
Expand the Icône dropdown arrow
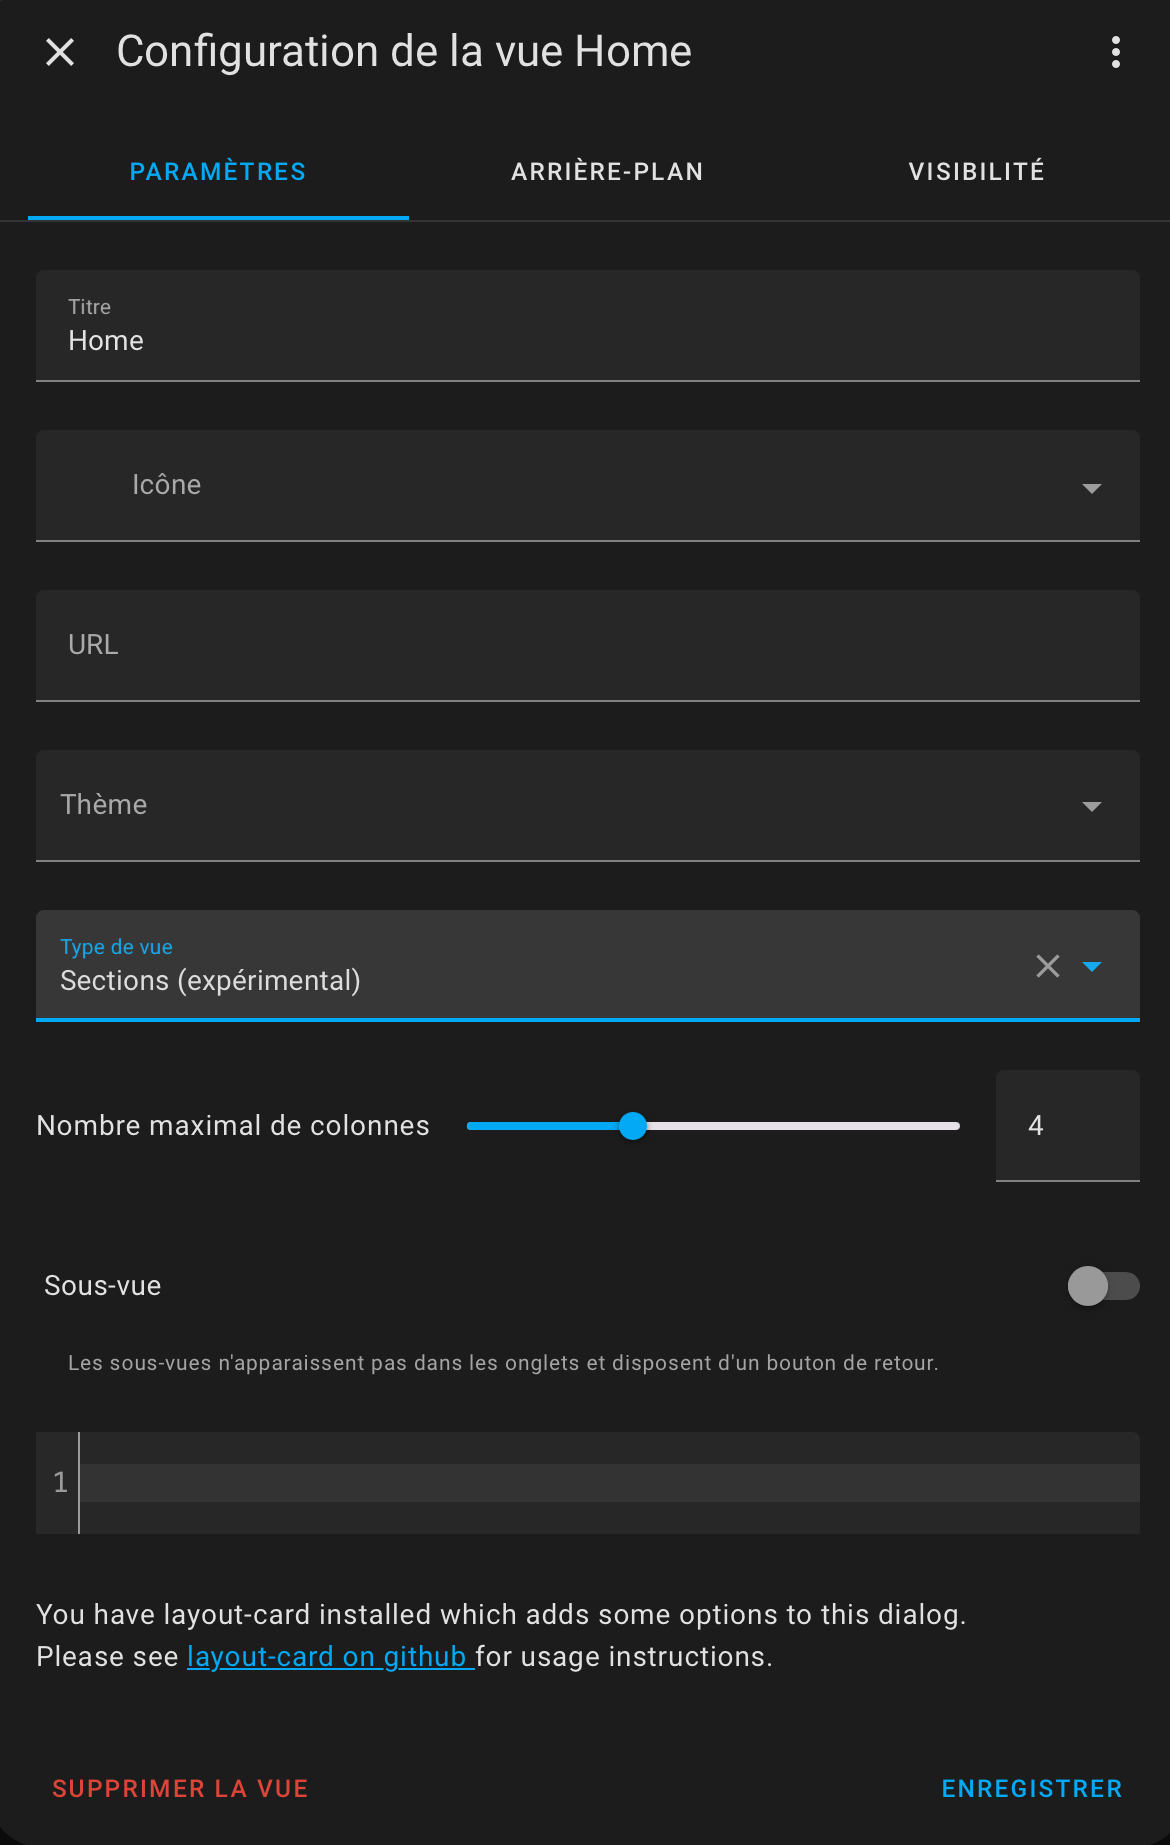click(1092, 488)
